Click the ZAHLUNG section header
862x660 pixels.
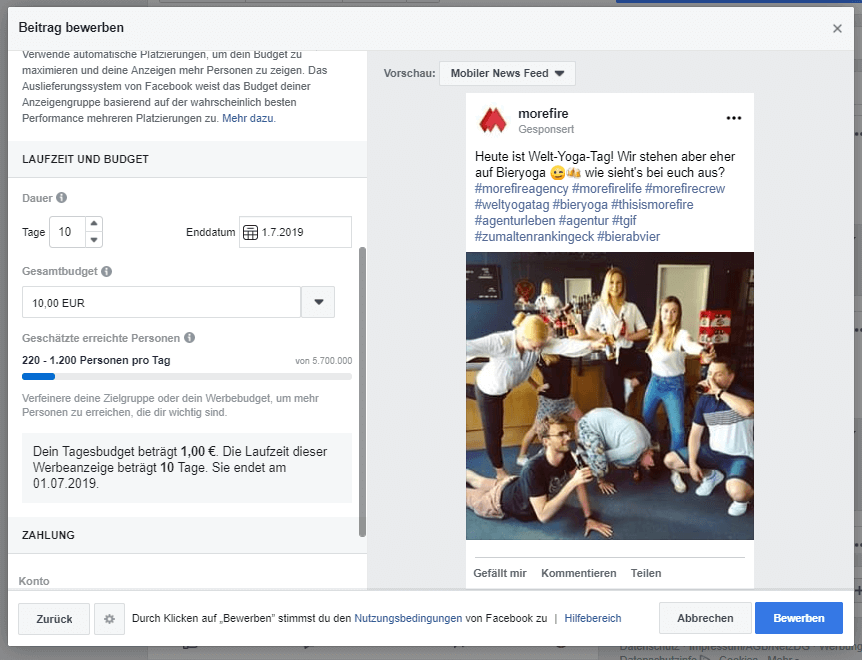click(x=48, y=535)
